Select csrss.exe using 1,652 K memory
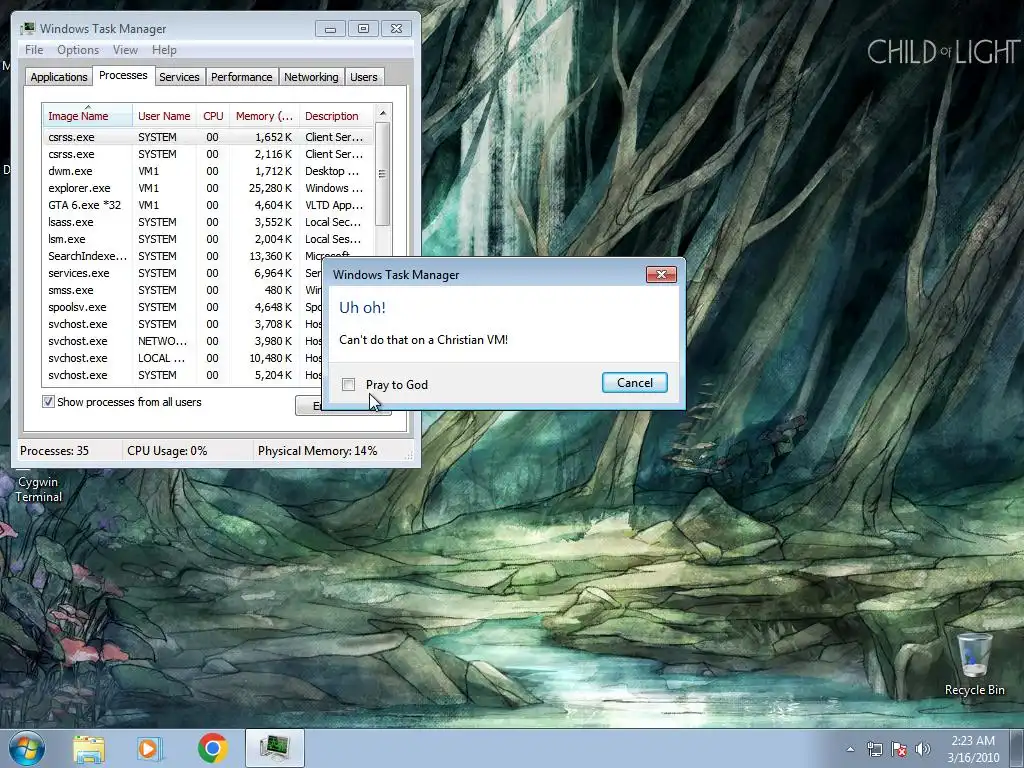This screenshot has height=768, width=1024. click(x=208, y=137)
